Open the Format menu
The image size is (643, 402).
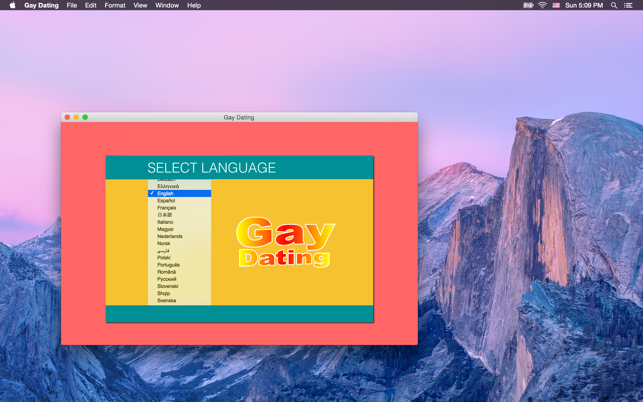click(115, 5)
